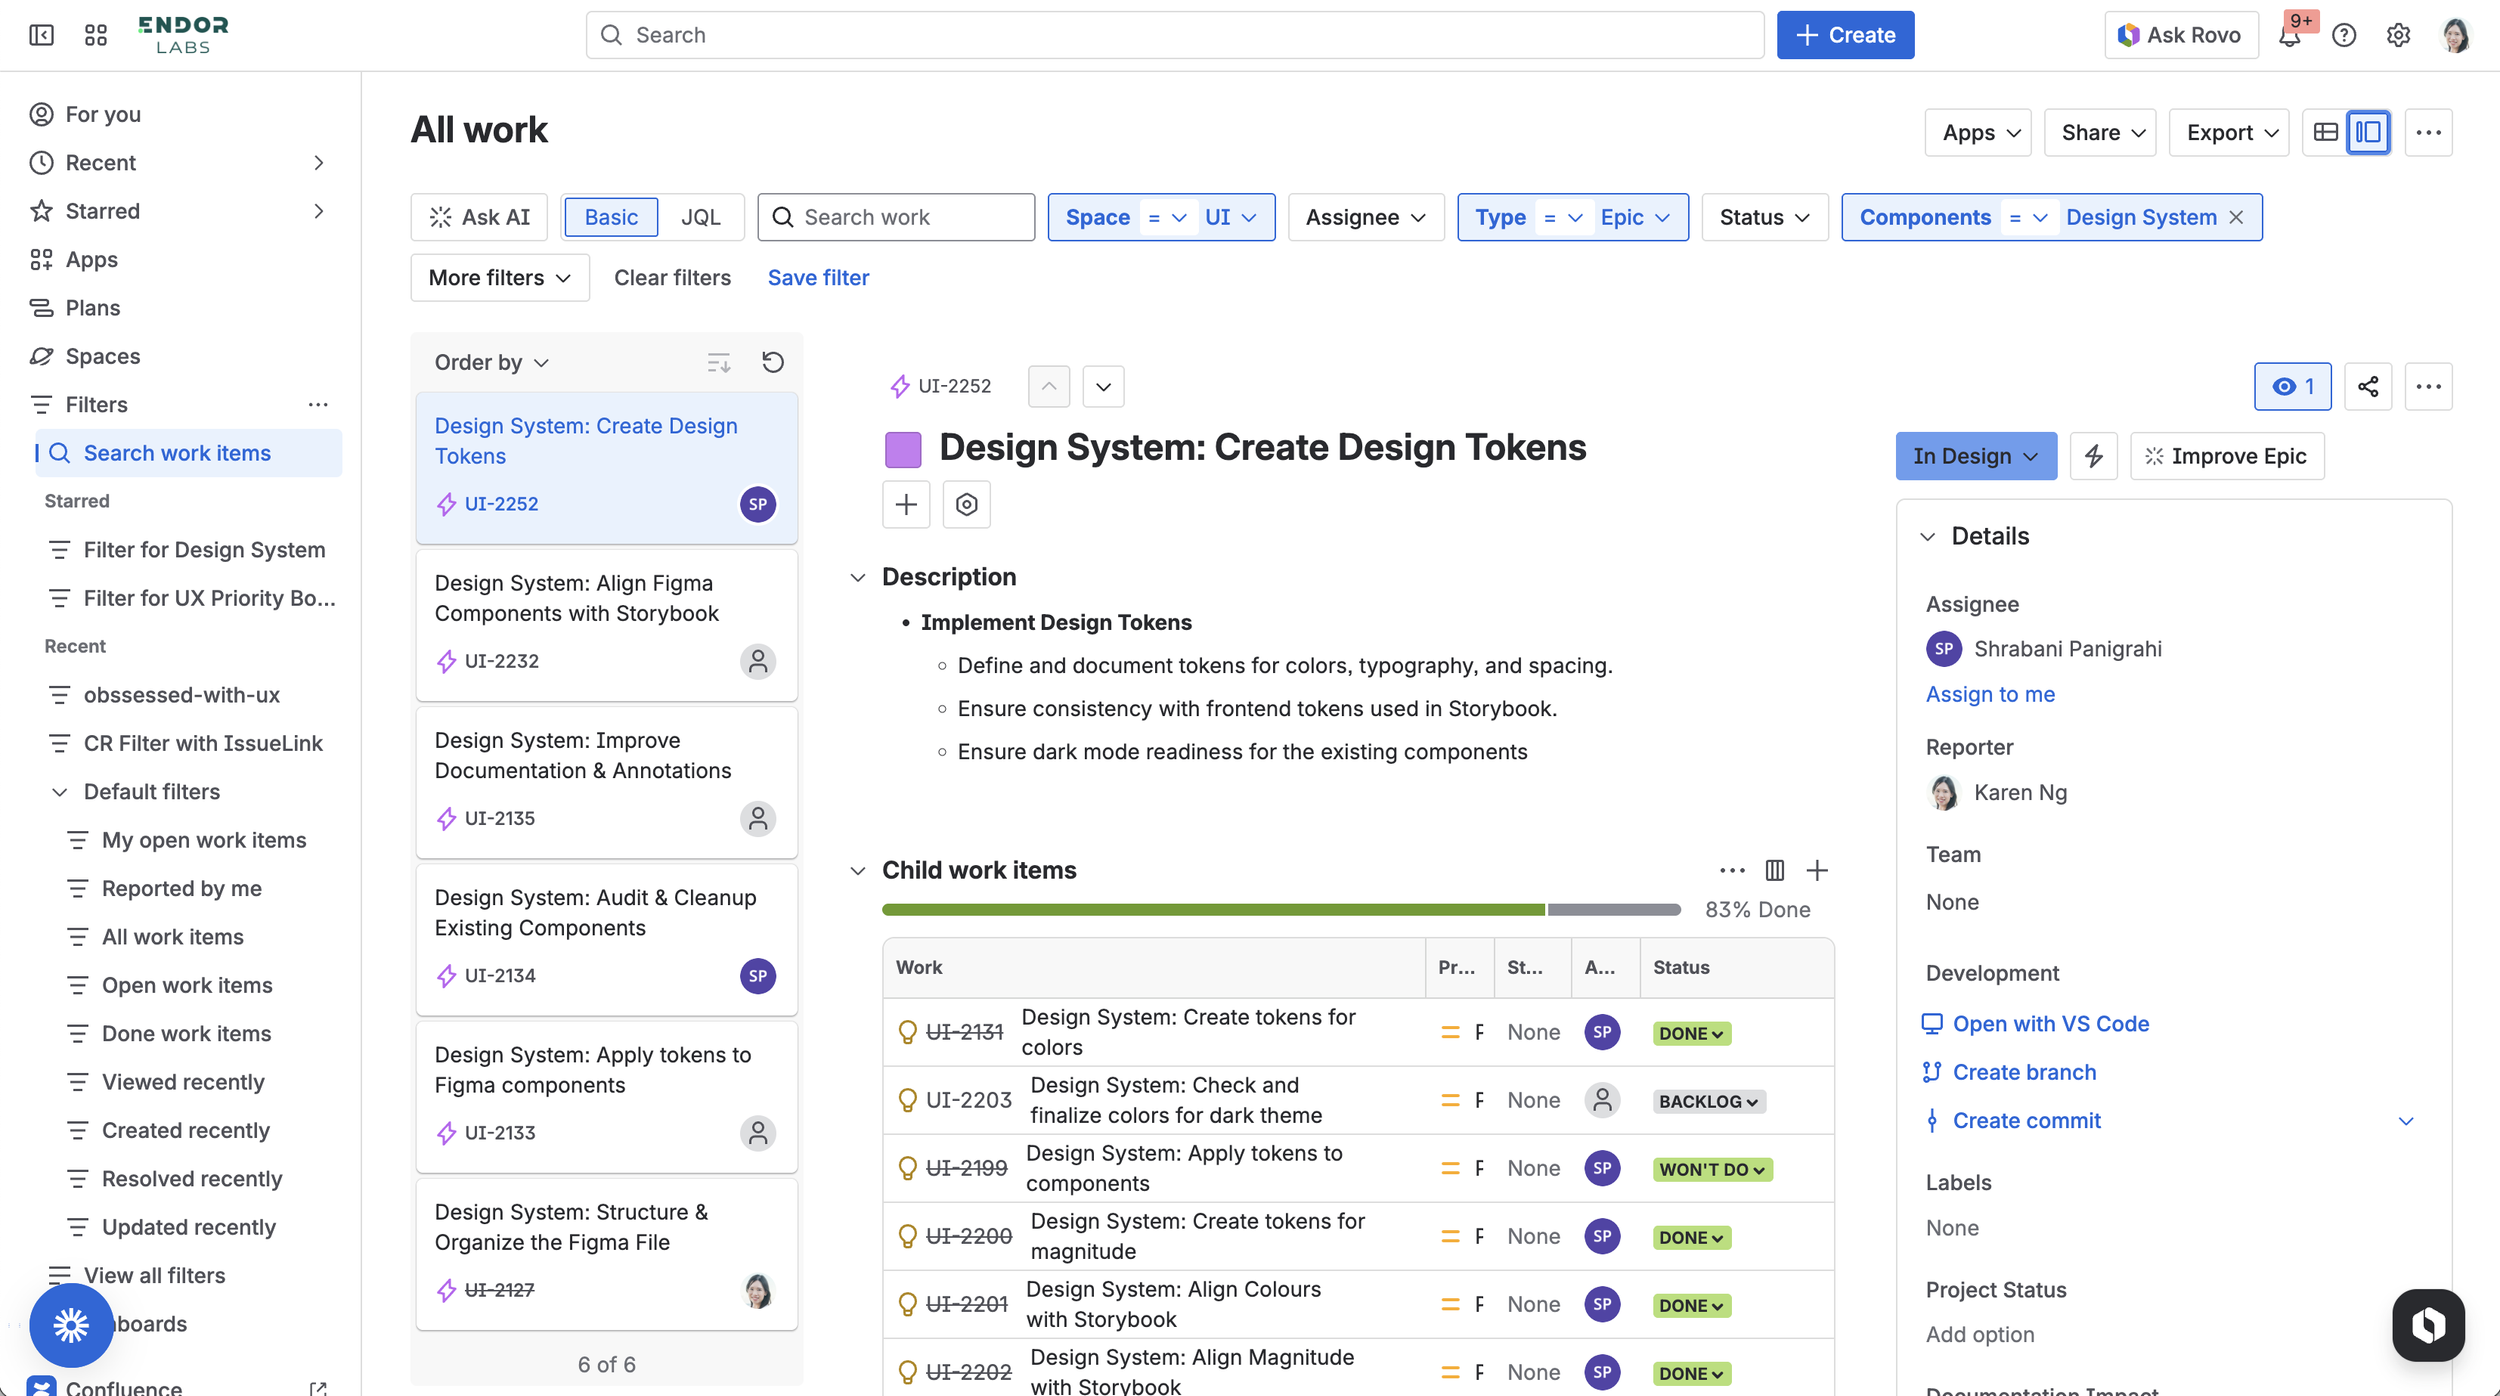Switch the search mode to JQL

[x=700, y=217]
